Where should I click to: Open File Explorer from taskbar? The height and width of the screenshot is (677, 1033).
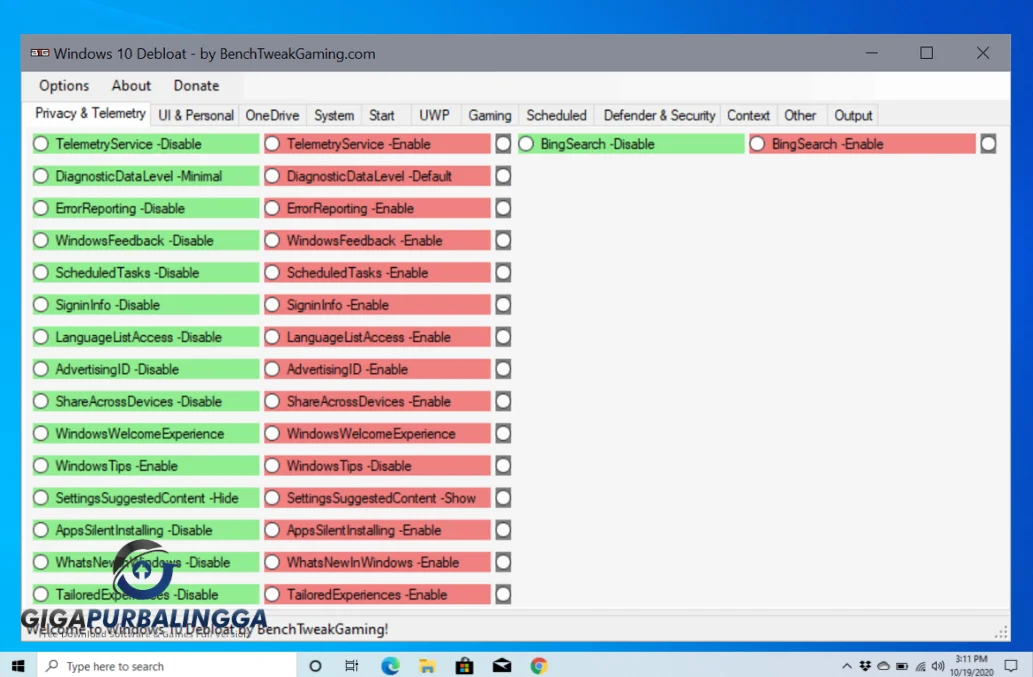point(427,666)
